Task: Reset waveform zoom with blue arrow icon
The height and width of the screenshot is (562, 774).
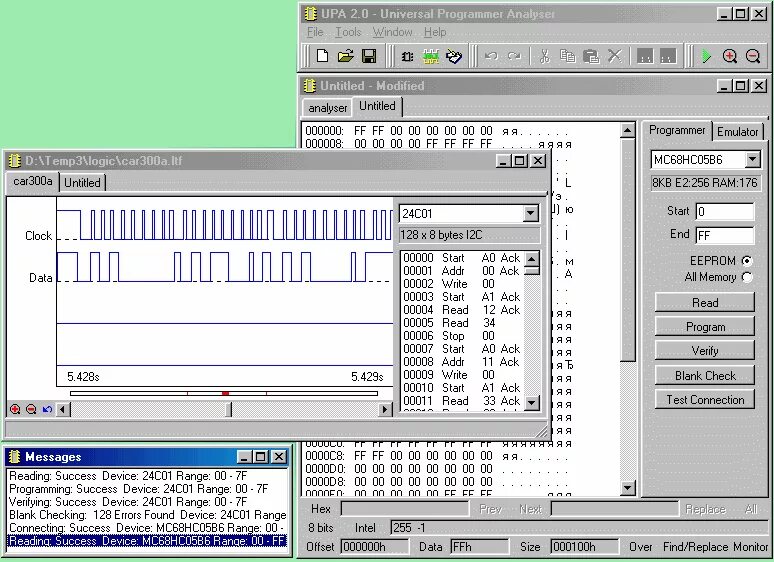Action: pos(47,409)
